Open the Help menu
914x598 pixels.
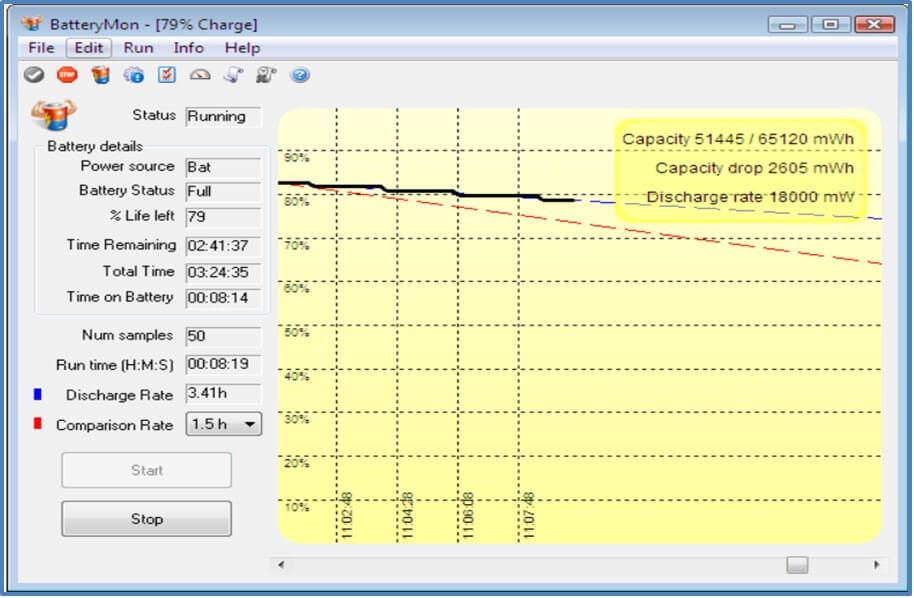pyautogui.click(x=242, y=48)
